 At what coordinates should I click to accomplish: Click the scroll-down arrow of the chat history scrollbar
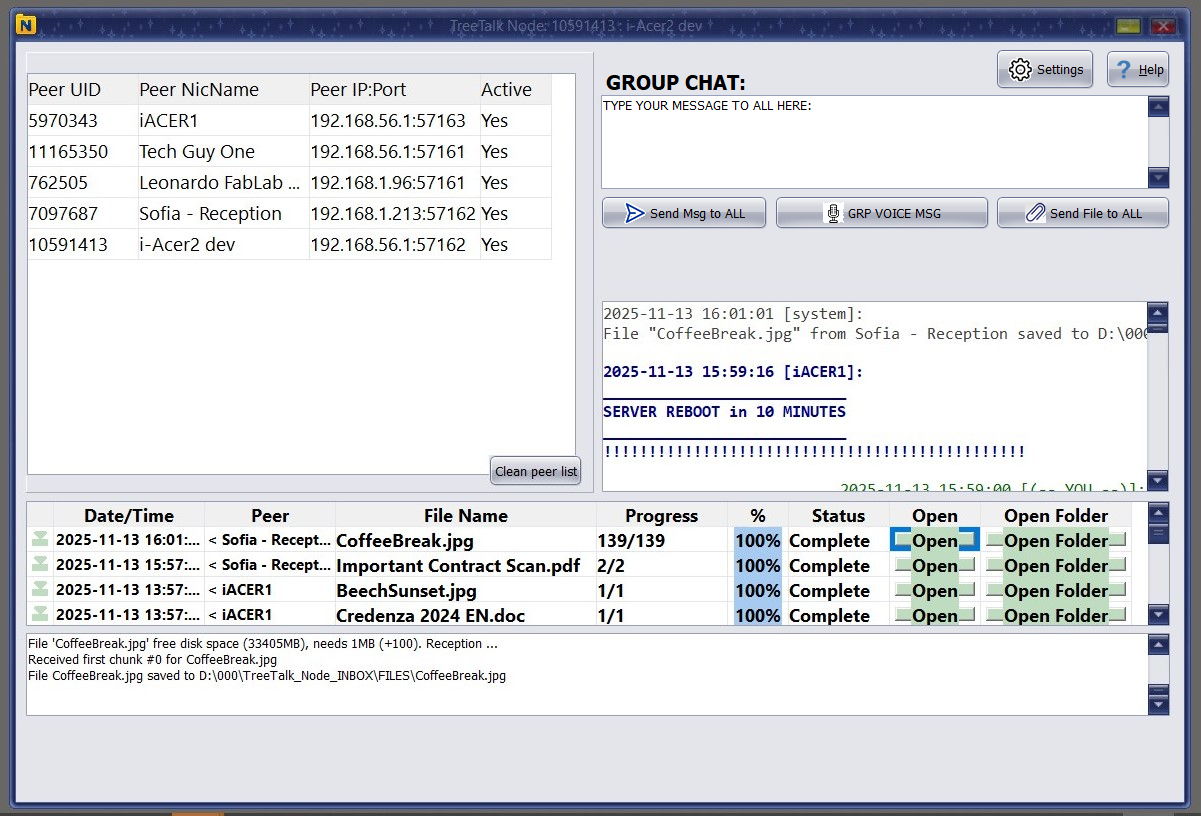click(1158, 480)
